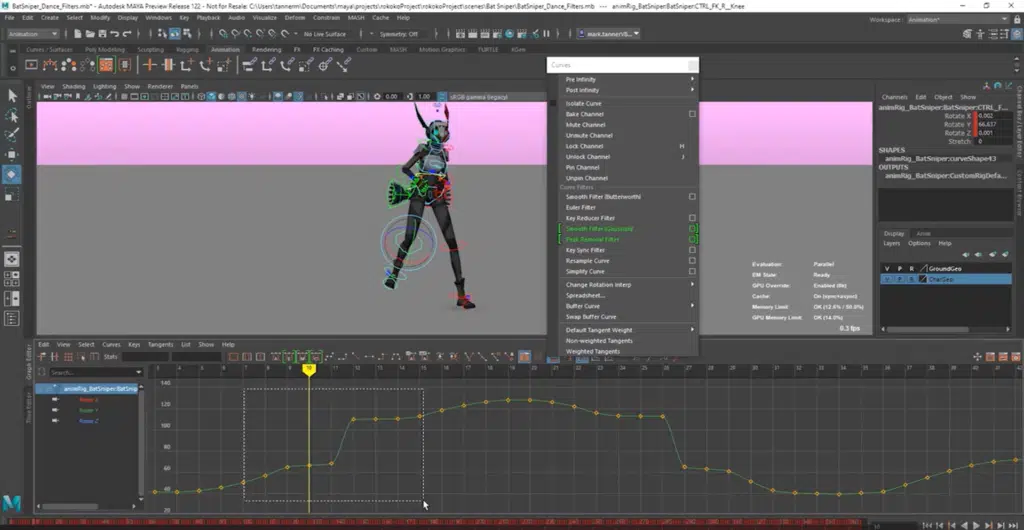This screenshot has width=1024, height=530.
Task: Open Smooth Filter (Butterworth) options box
Action: tap(692, 196)
